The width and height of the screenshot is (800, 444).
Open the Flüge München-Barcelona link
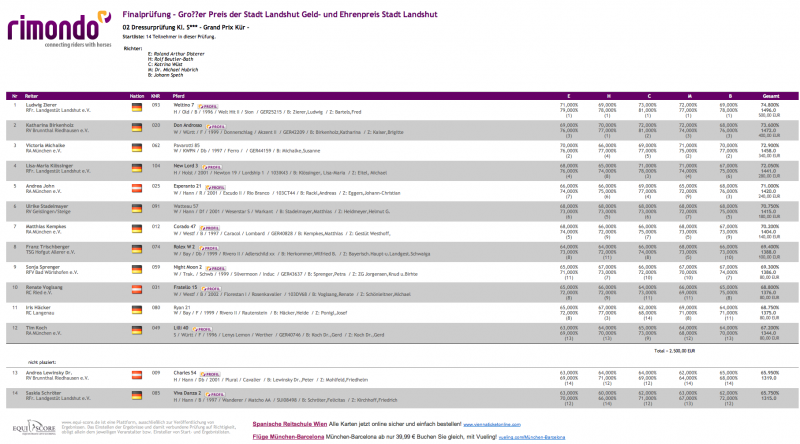288,437
